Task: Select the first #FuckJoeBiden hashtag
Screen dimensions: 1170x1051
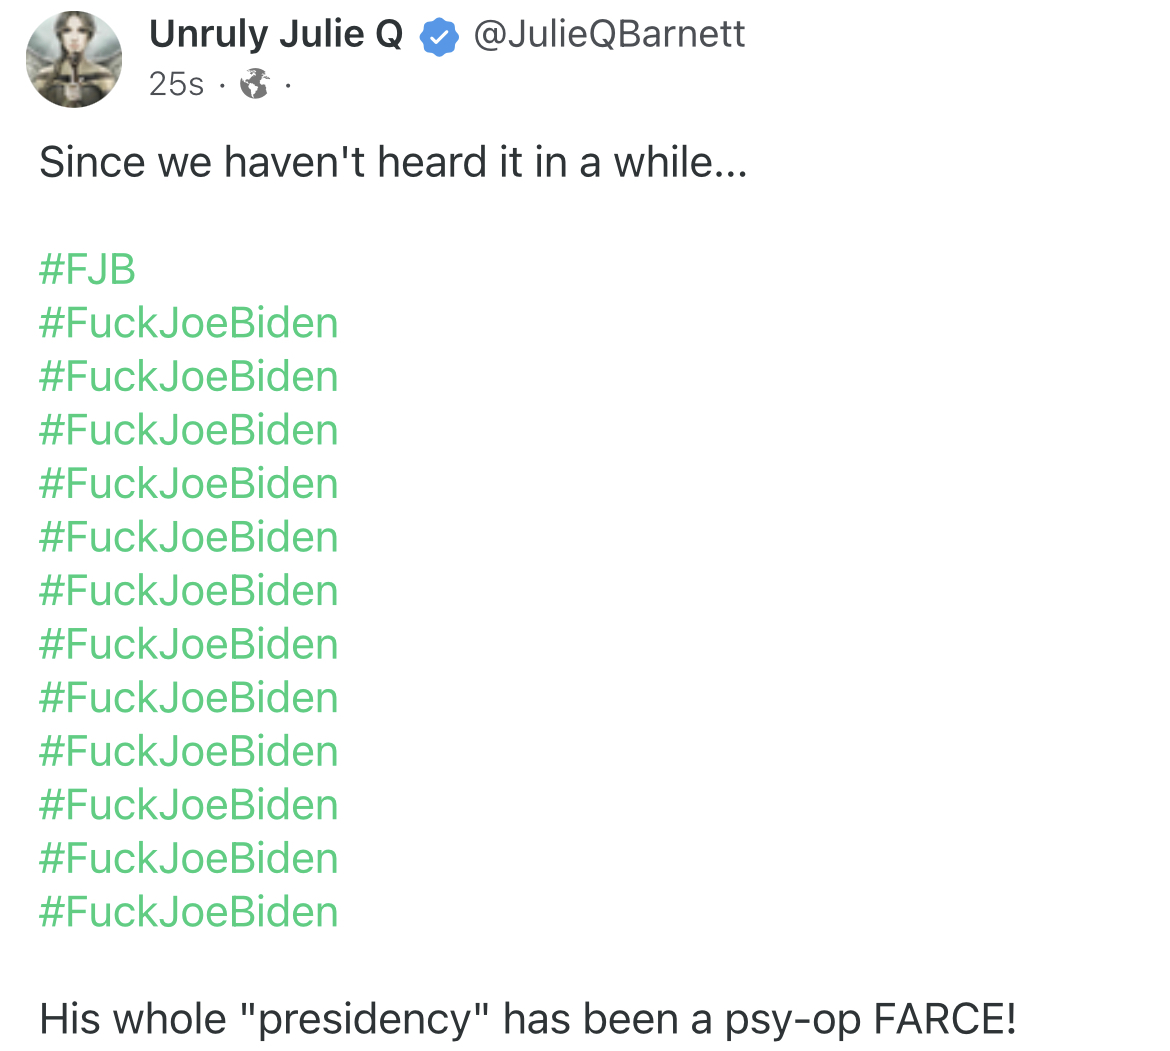Action: (x=189, y=324)
